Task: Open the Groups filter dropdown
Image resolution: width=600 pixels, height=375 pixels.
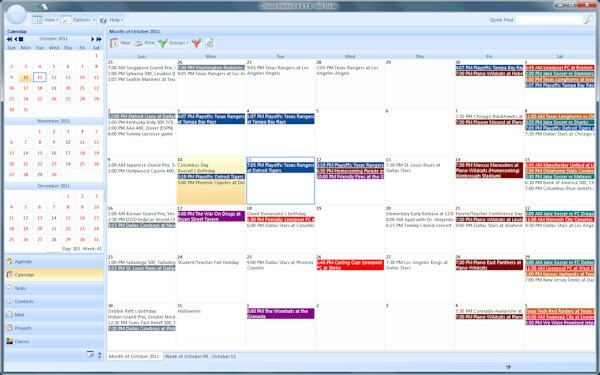Action: [x=174, y=43]
